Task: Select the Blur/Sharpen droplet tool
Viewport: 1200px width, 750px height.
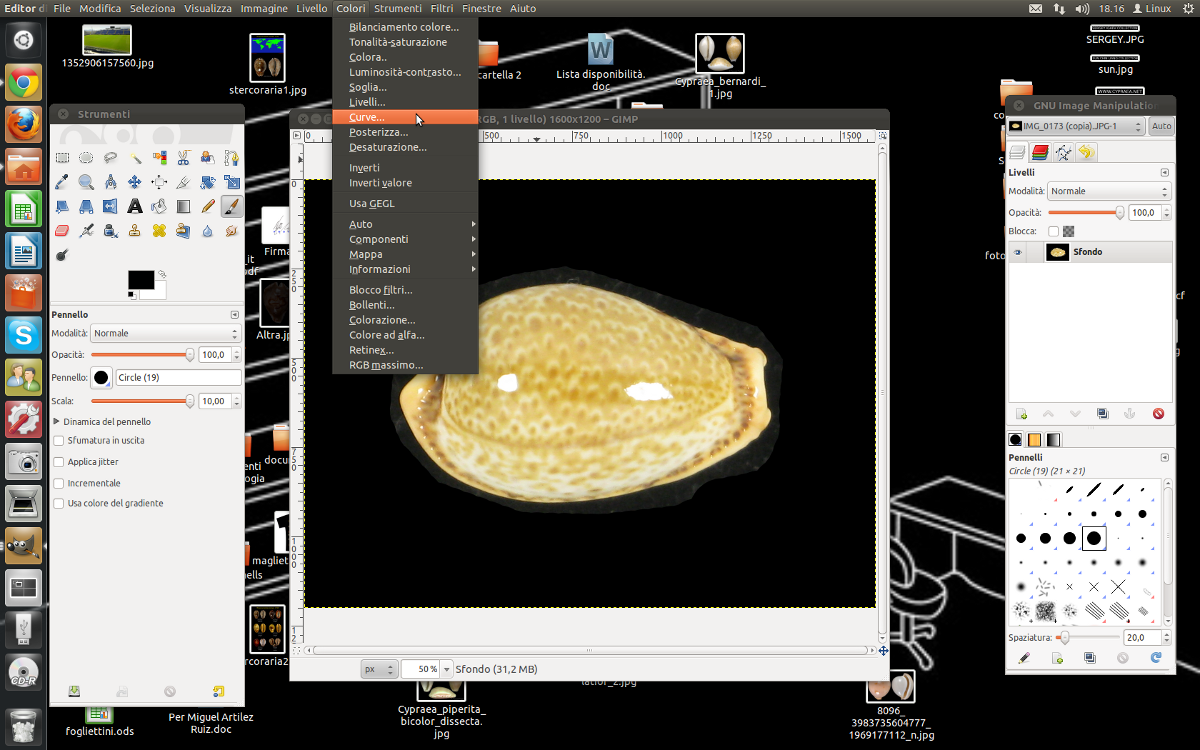Action: click(208, 231)
